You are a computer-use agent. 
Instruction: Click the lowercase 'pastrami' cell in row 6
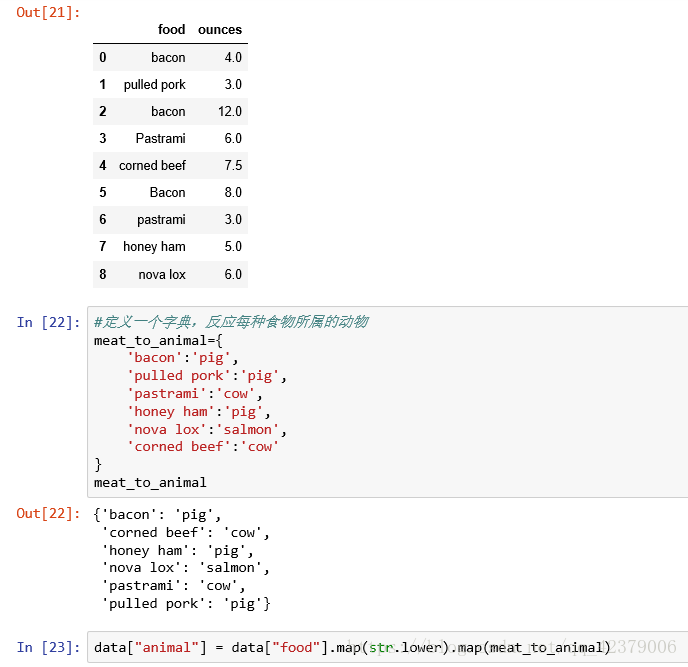[161, 219]
